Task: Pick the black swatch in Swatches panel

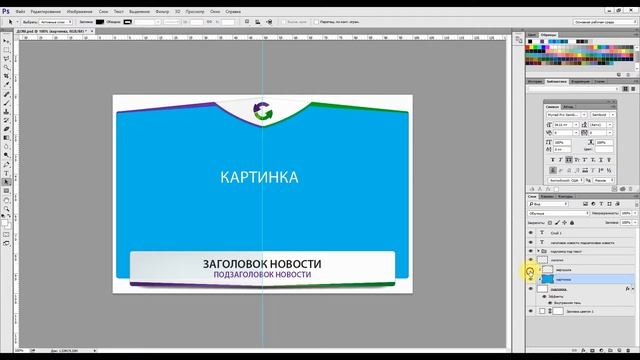Action: click(530, 42)
